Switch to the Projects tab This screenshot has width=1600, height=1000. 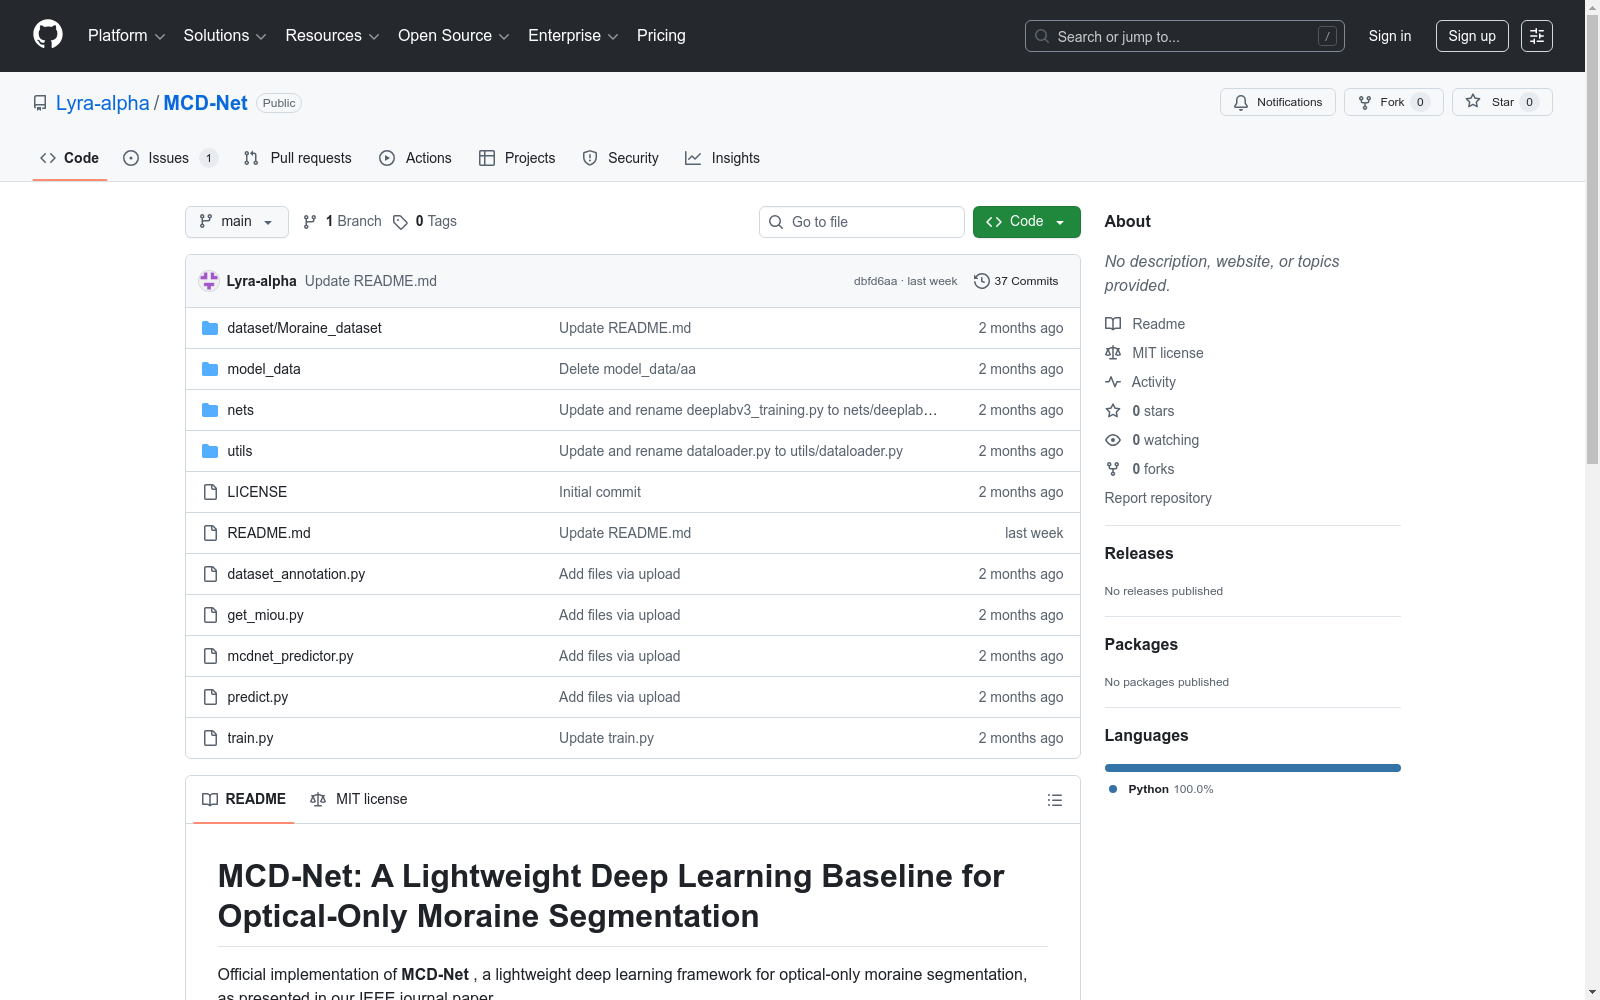point(517,158)
